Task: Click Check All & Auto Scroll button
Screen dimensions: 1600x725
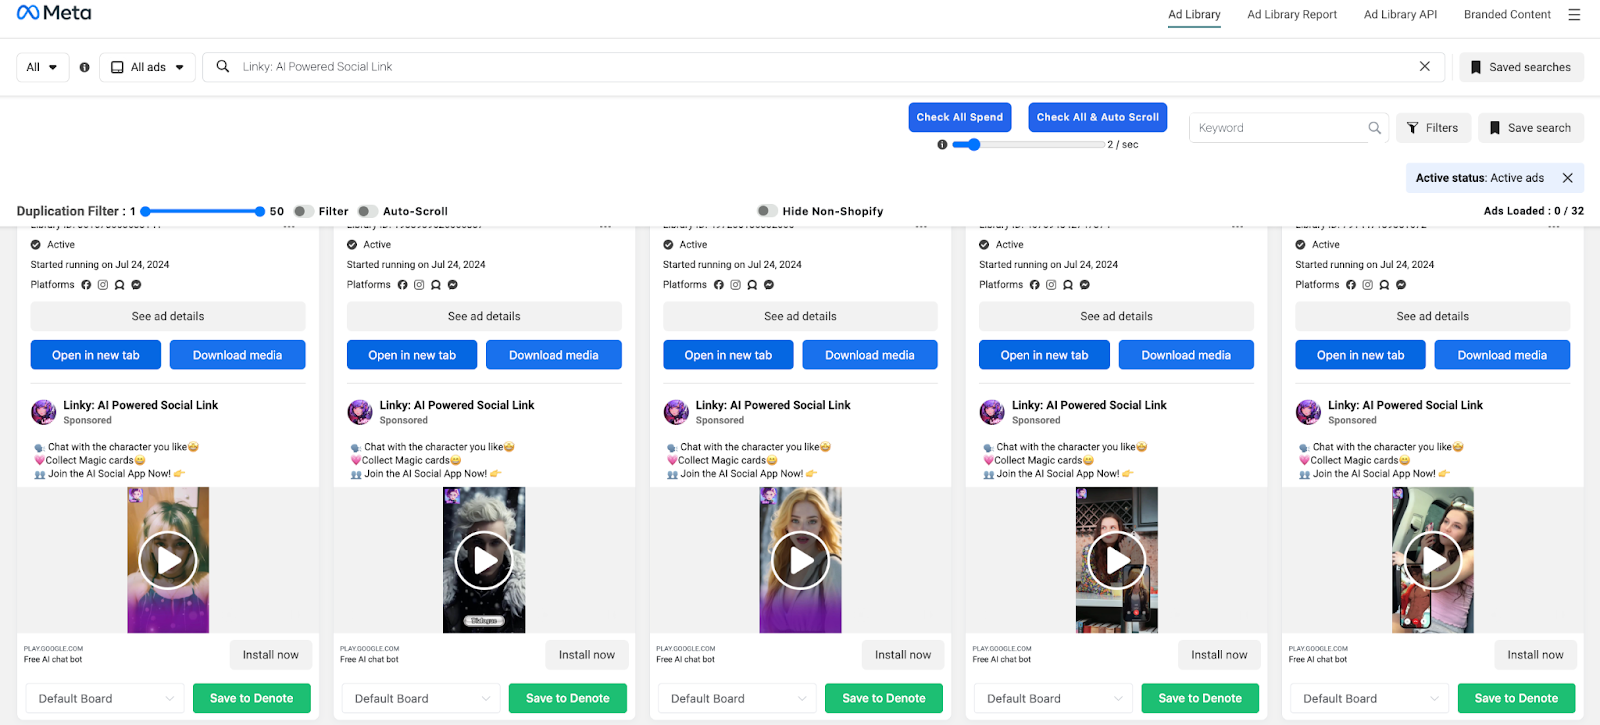Action: coord(1098,117)
